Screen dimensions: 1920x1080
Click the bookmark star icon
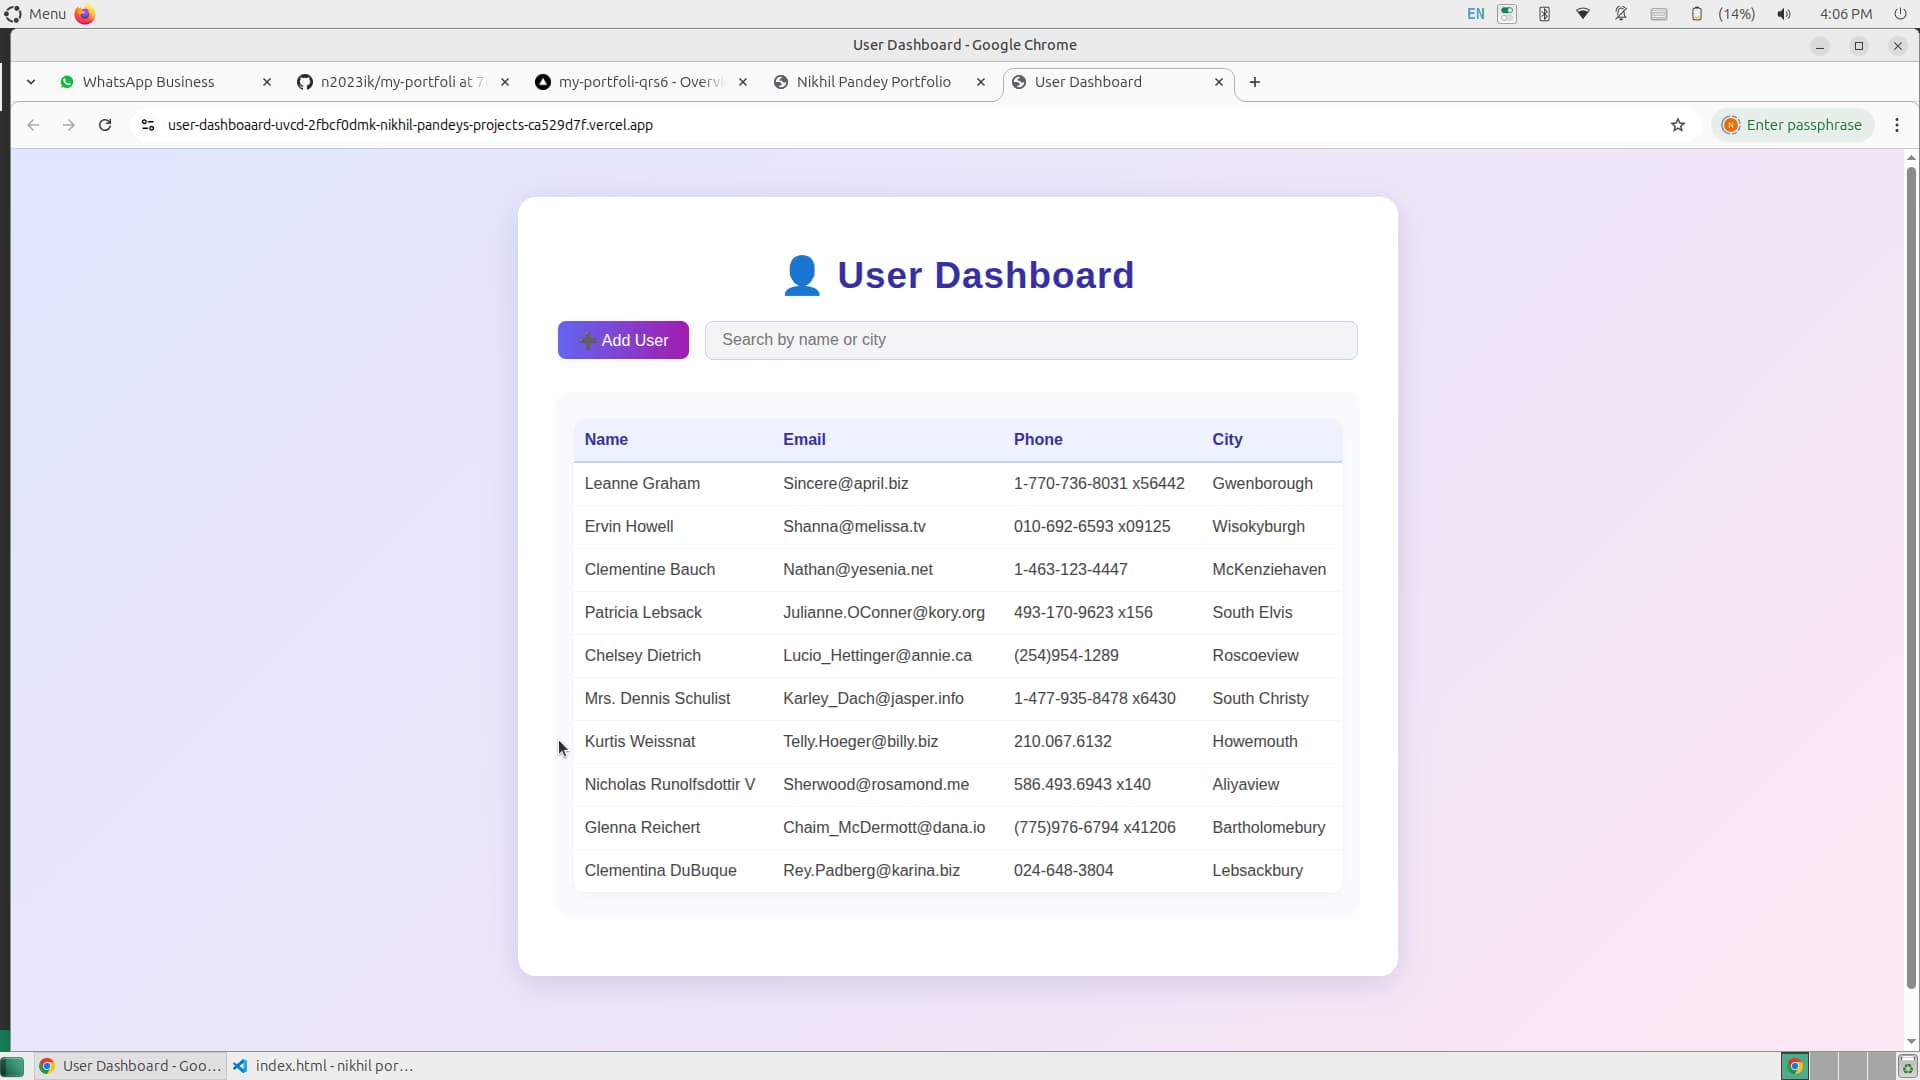[1678, 125]
